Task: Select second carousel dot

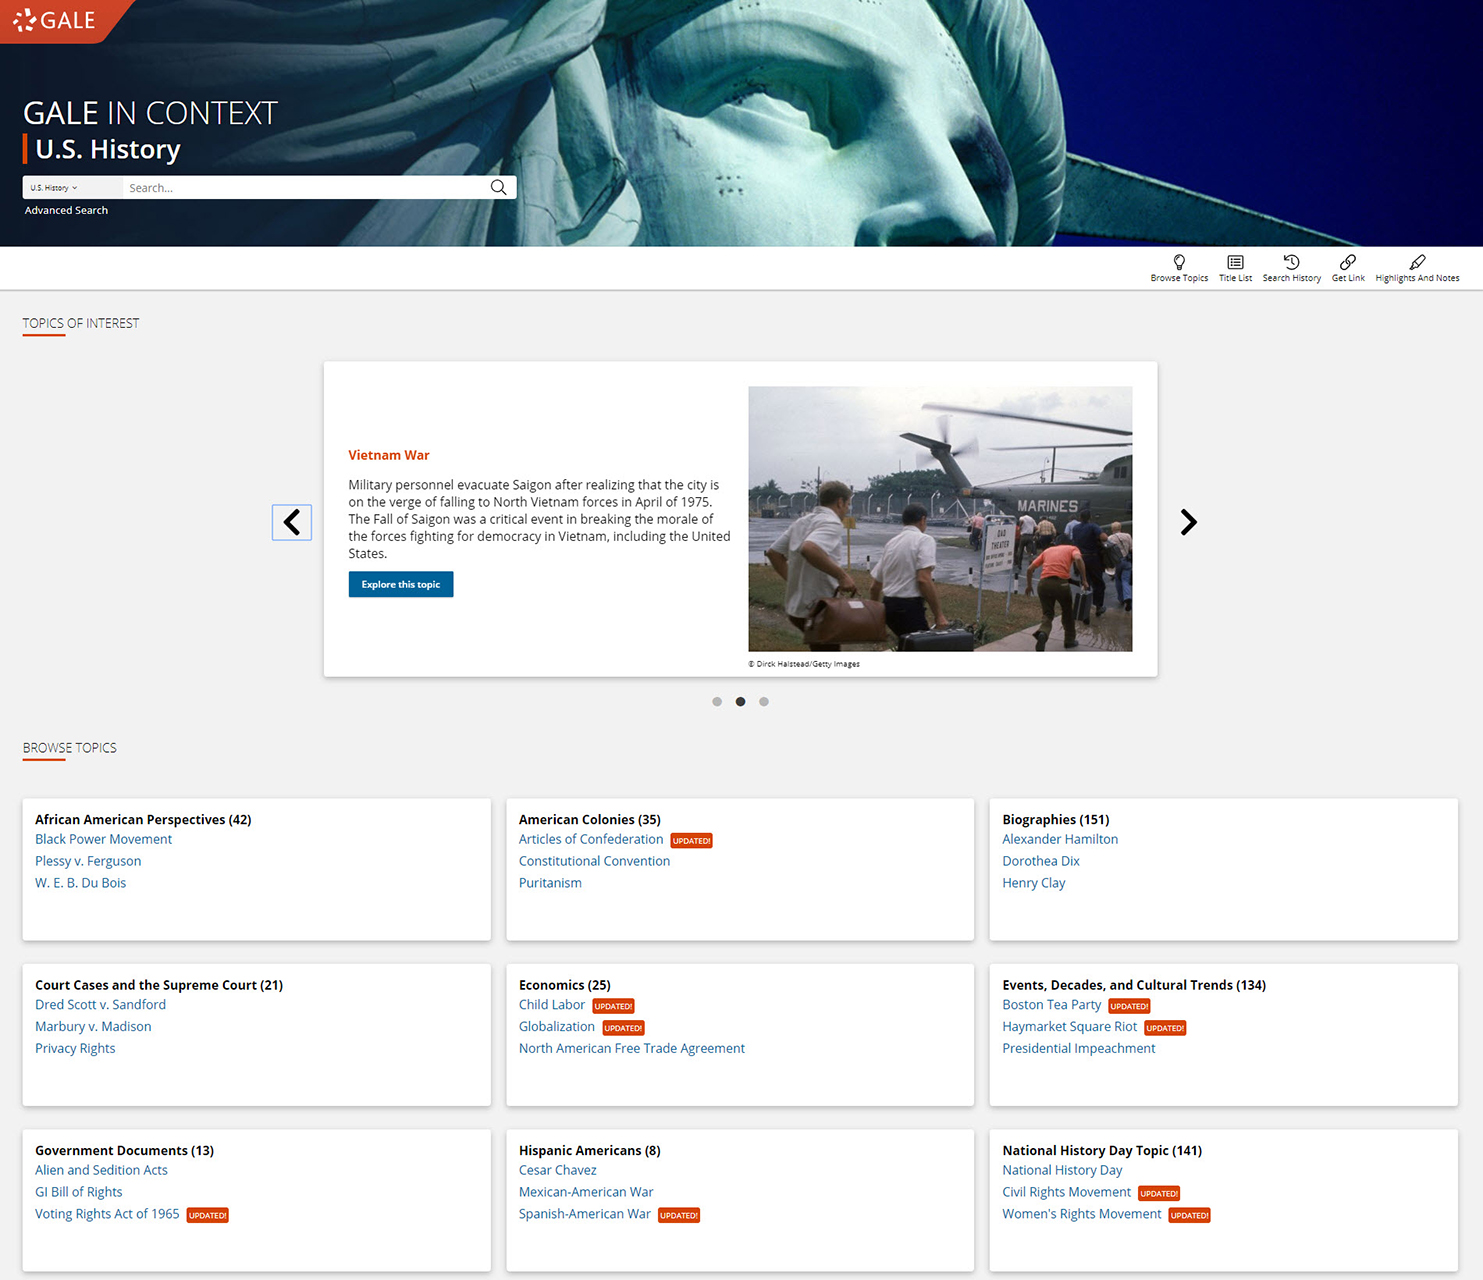Action: tap(740, 702)
